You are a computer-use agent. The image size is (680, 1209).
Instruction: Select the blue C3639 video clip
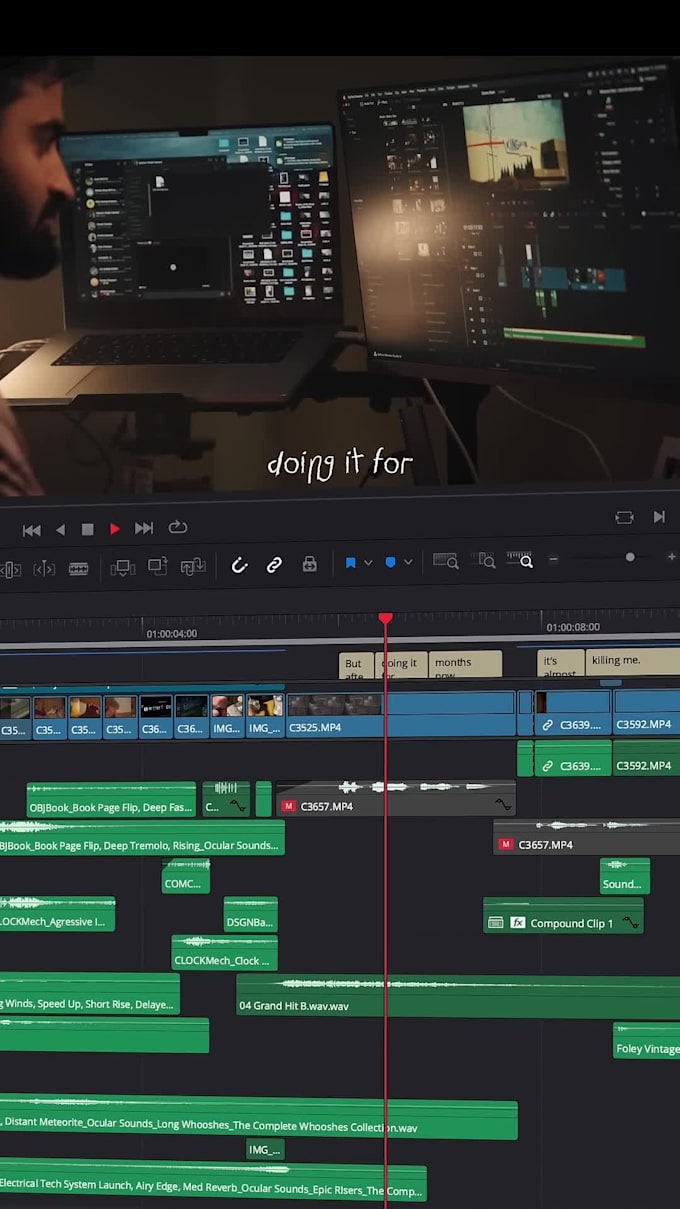coord(572,713)
